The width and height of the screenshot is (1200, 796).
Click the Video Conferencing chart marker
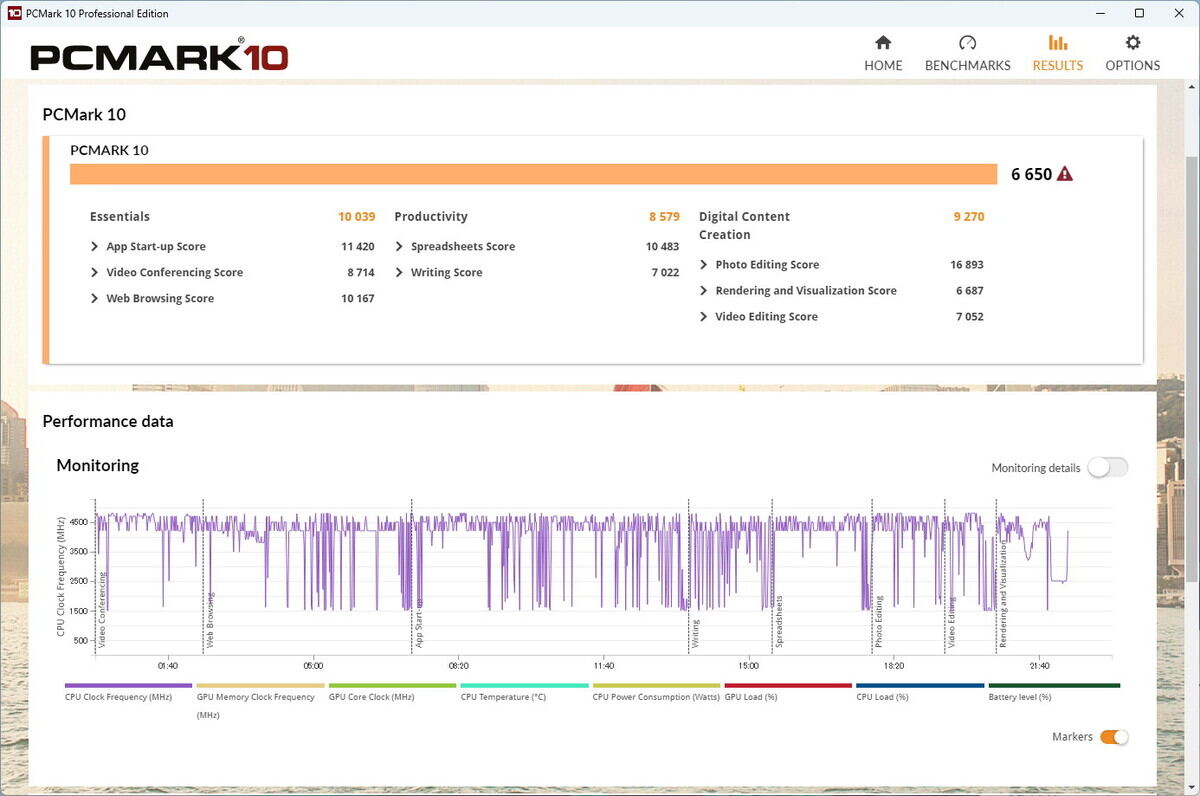[x=102, y=610]
